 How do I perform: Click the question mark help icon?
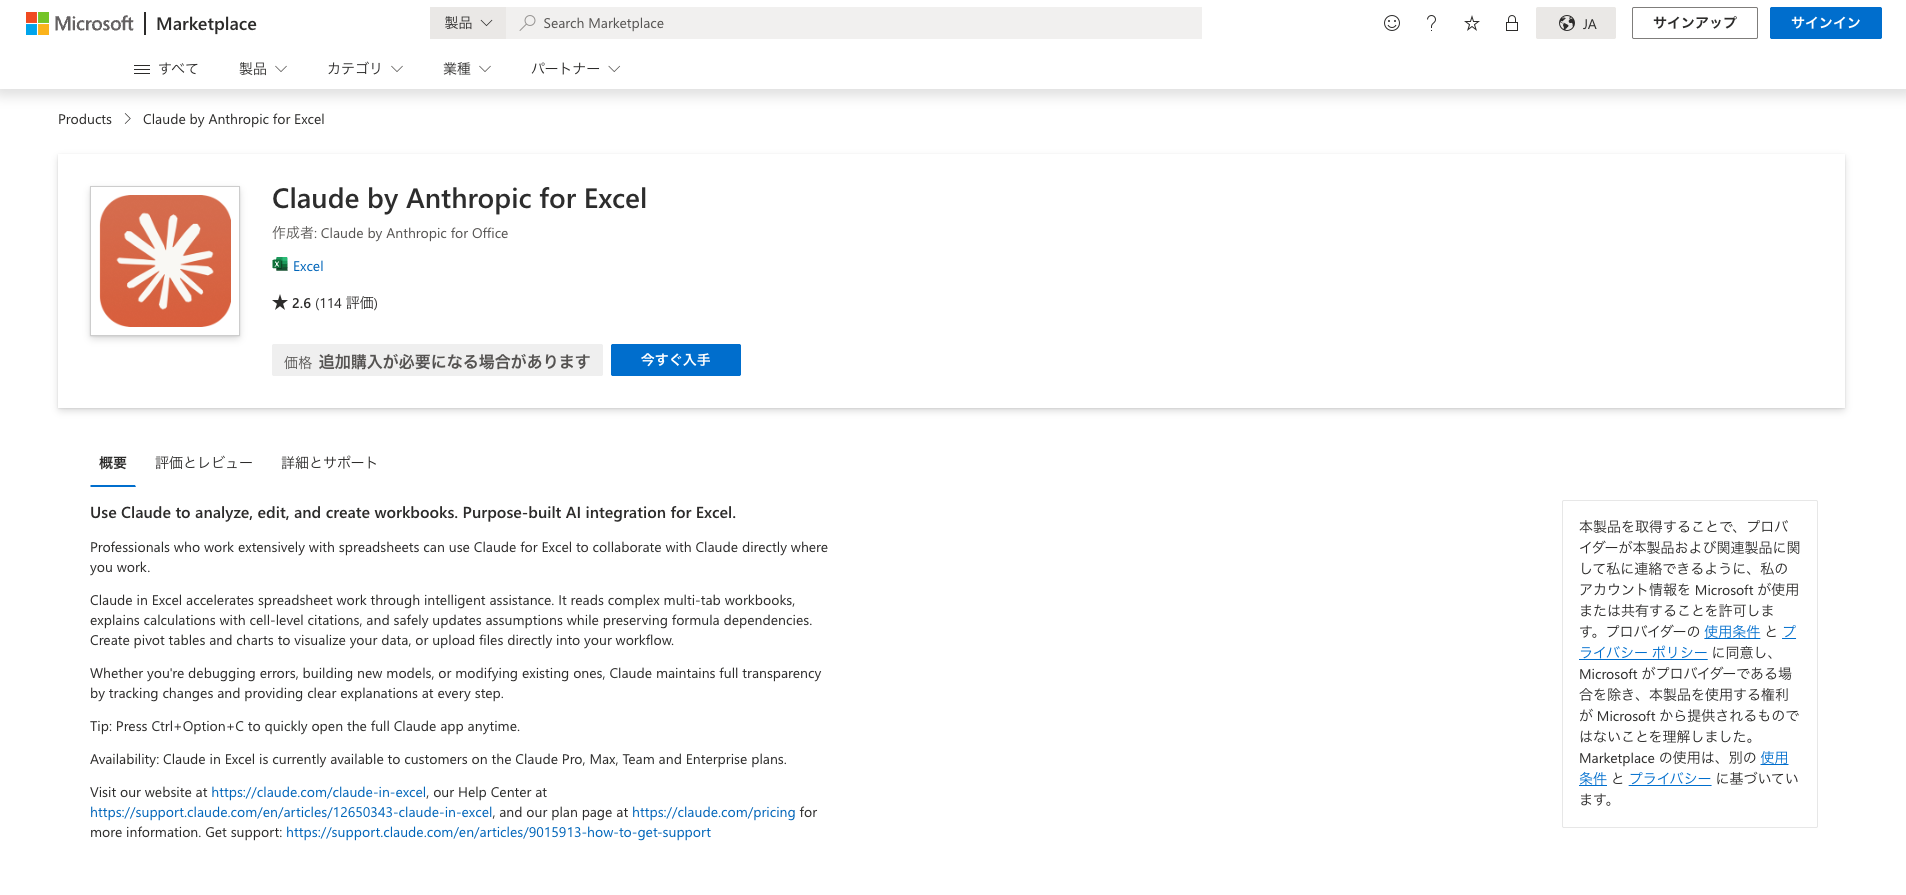tap(1431, 23)
